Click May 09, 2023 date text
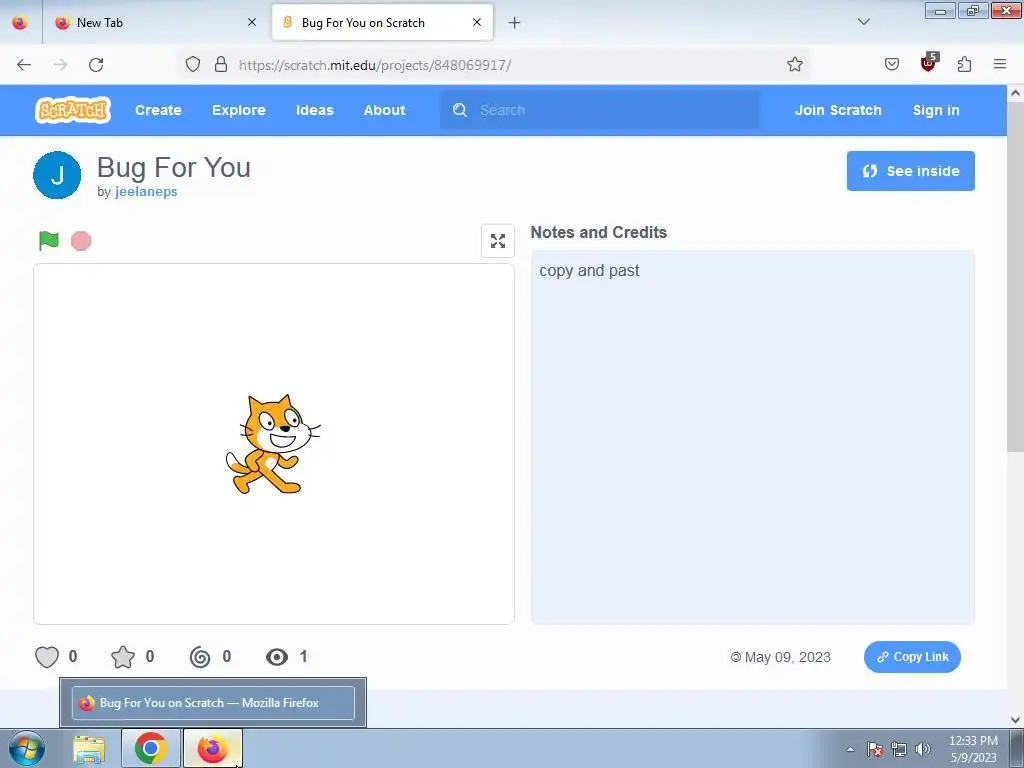 point(787,657)
